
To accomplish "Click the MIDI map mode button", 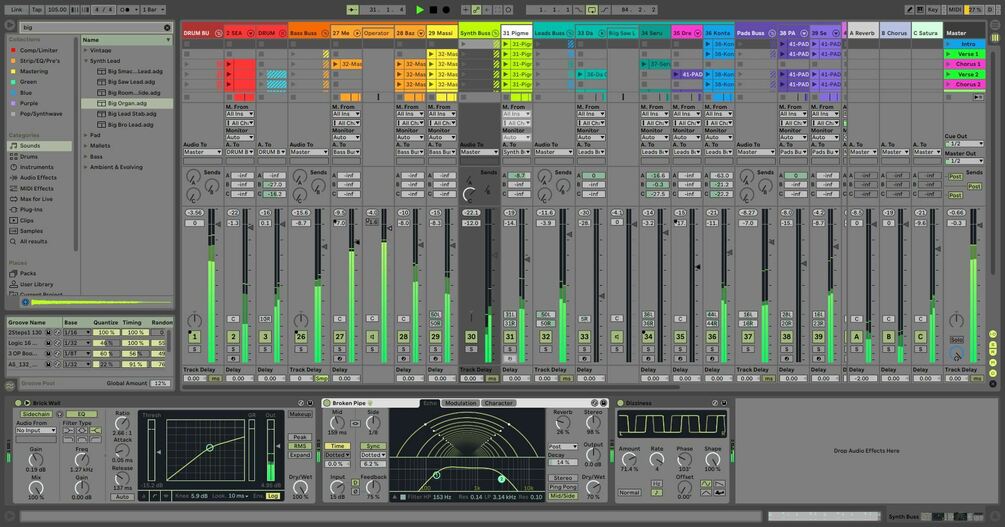I will coord(955,10).
